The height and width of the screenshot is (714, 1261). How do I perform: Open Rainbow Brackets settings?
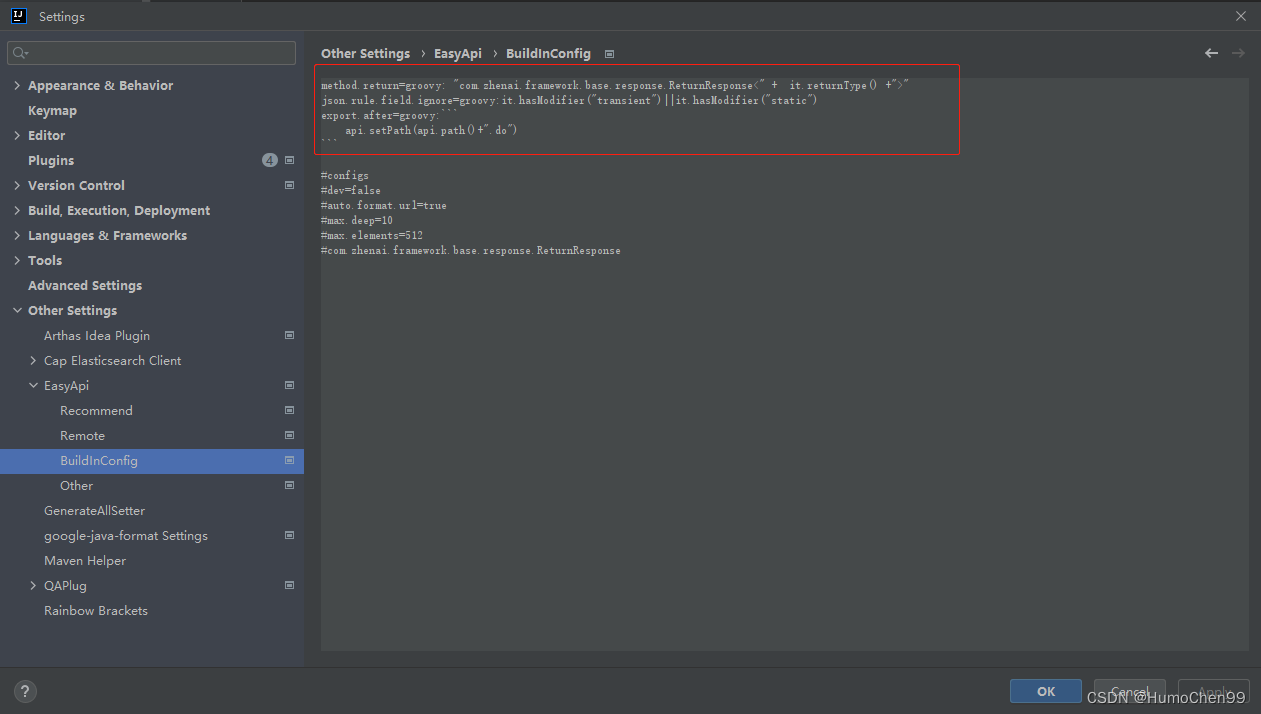(96, 610)
